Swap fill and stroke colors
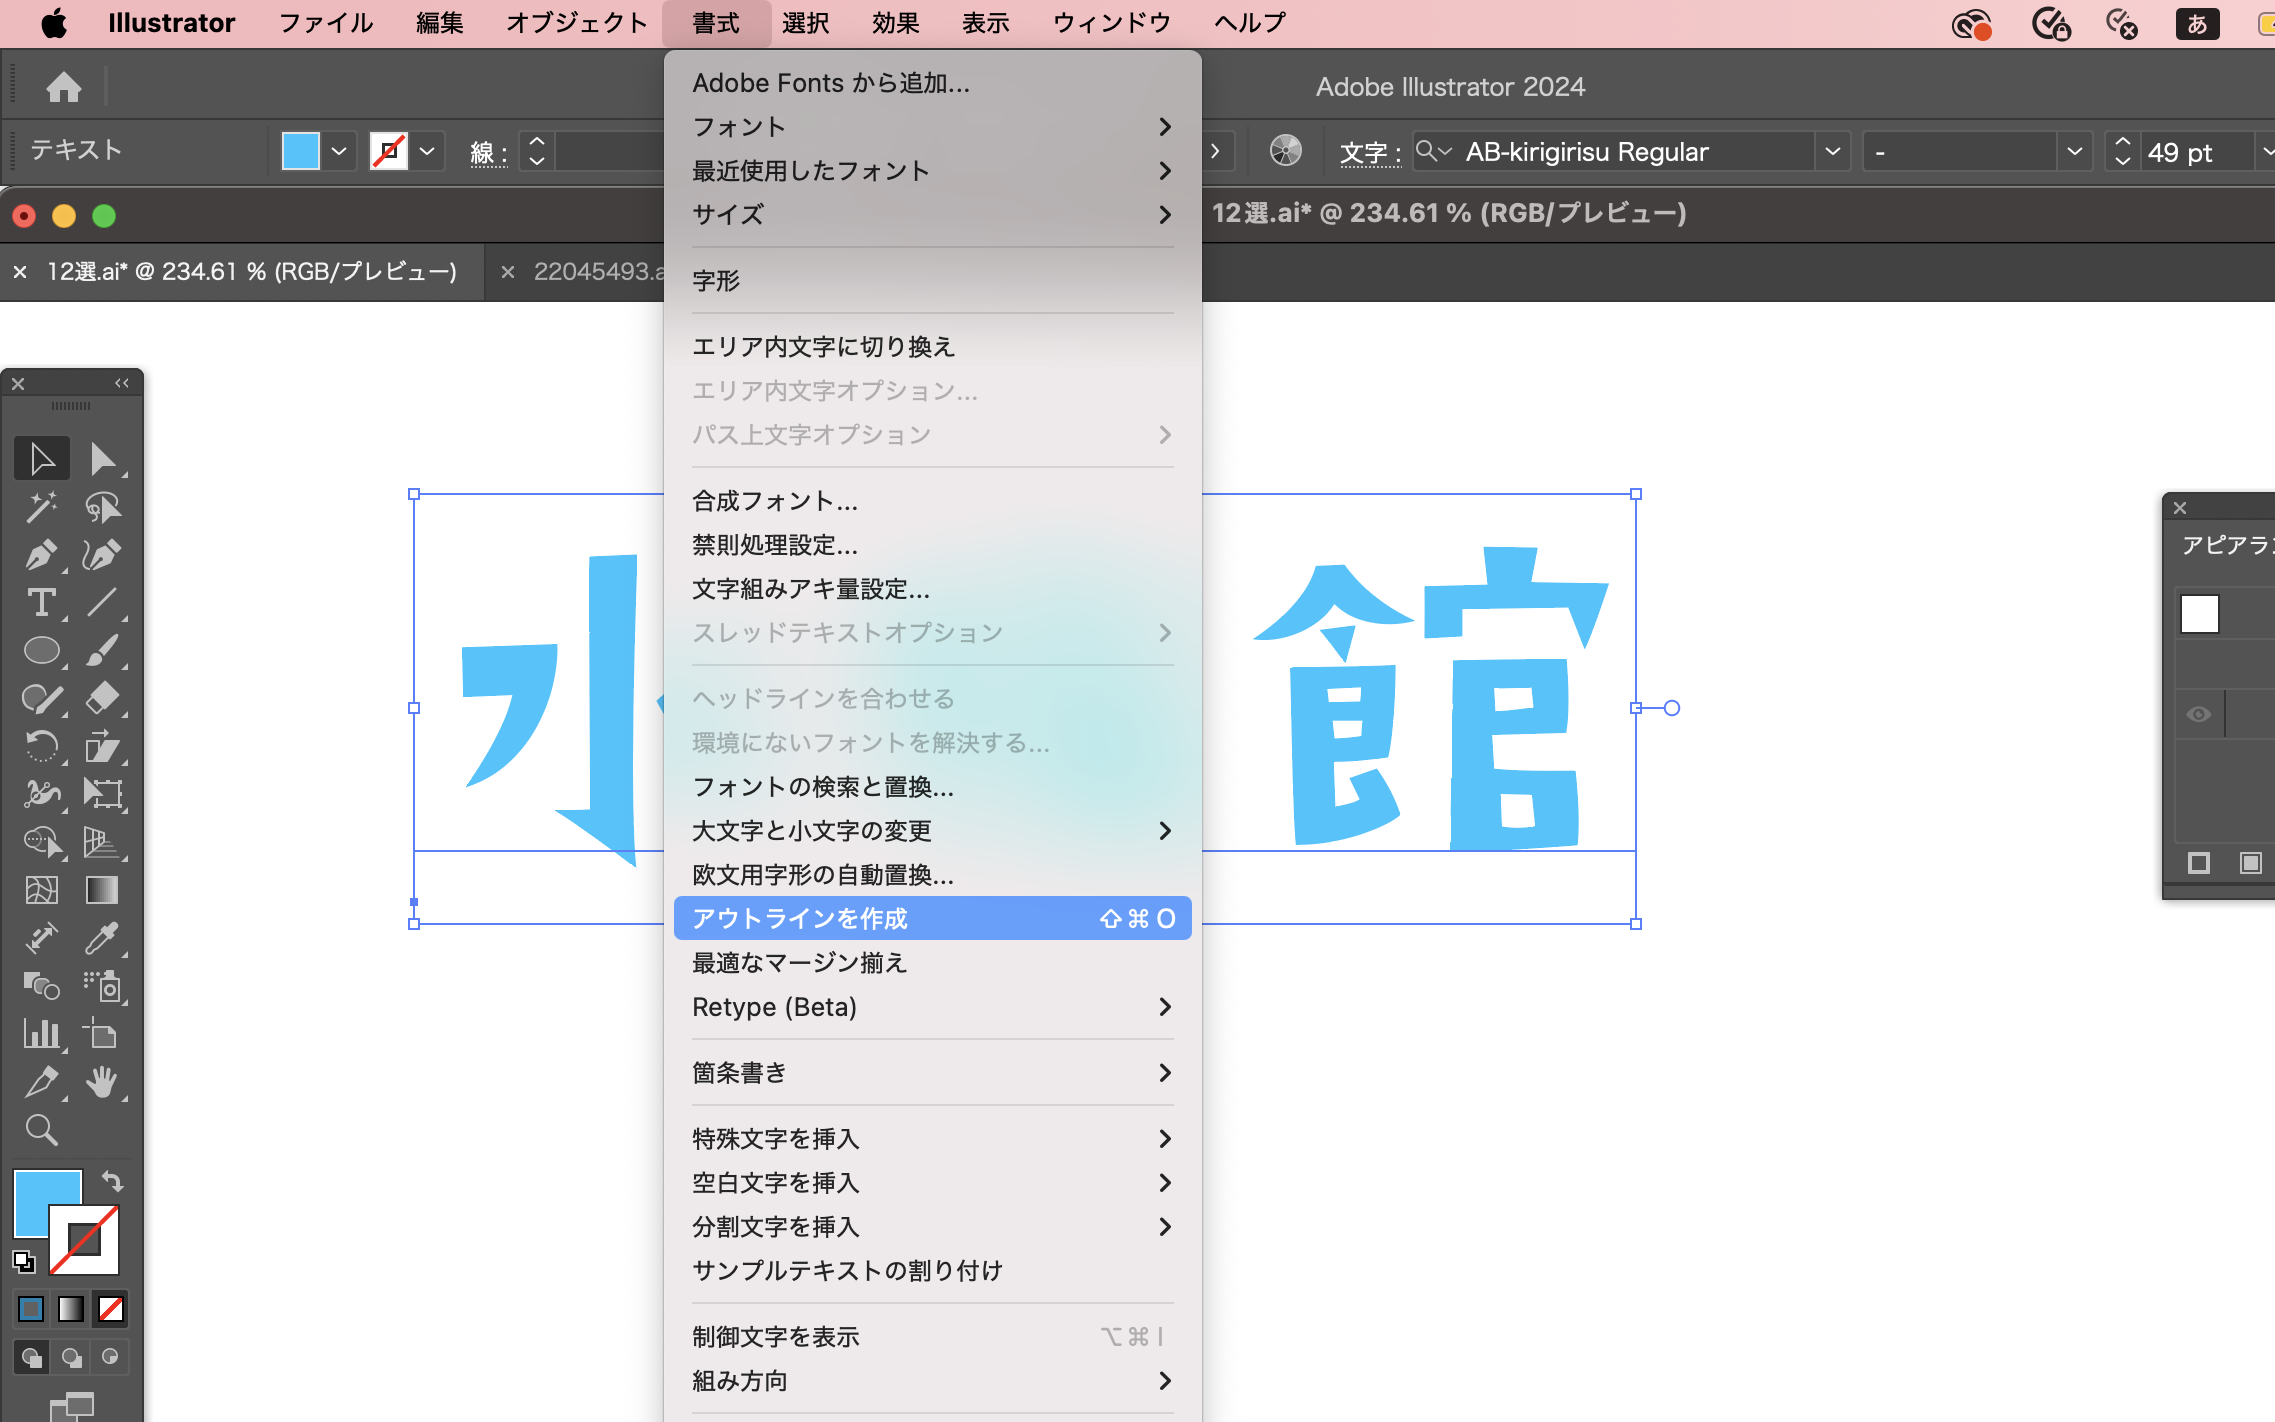Image resolution: width=2275 pixels, height=1422 pixels. pyautogui.click(x=113, y=1182)
